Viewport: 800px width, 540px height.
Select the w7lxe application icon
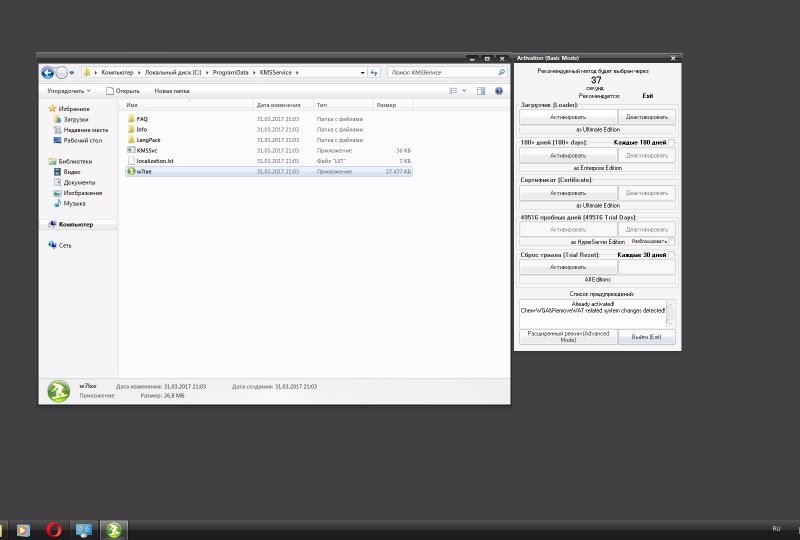pos(131,171)
